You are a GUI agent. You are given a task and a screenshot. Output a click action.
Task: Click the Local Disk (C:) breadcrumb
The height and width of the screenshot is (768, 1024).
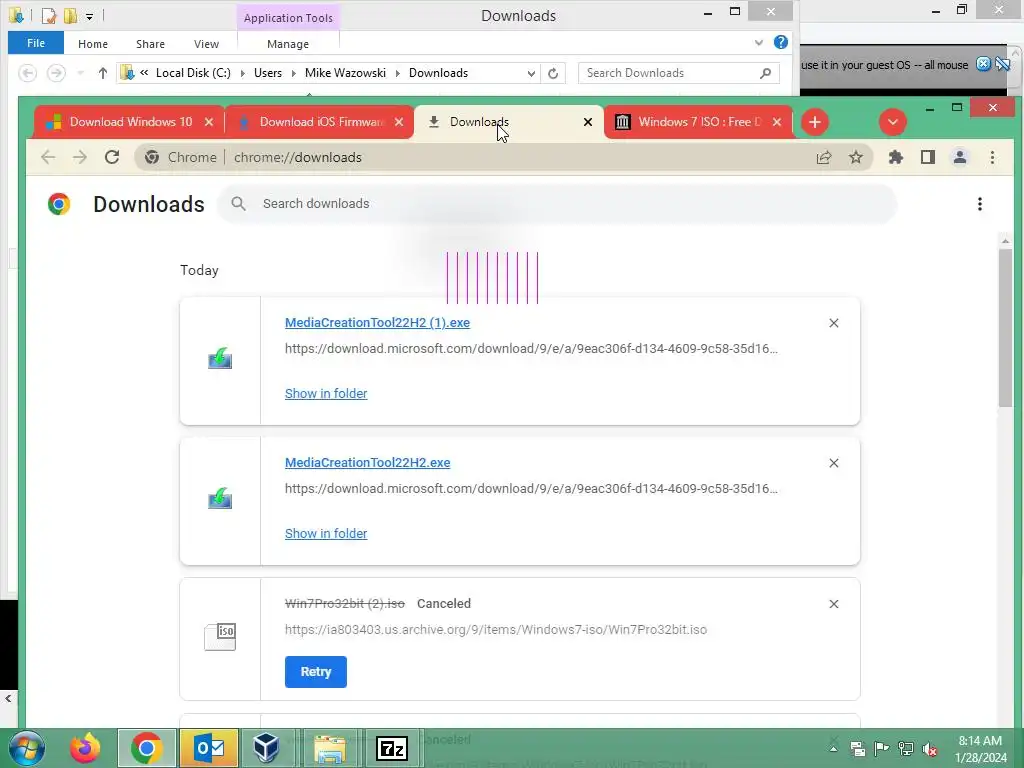pos(193,73)
